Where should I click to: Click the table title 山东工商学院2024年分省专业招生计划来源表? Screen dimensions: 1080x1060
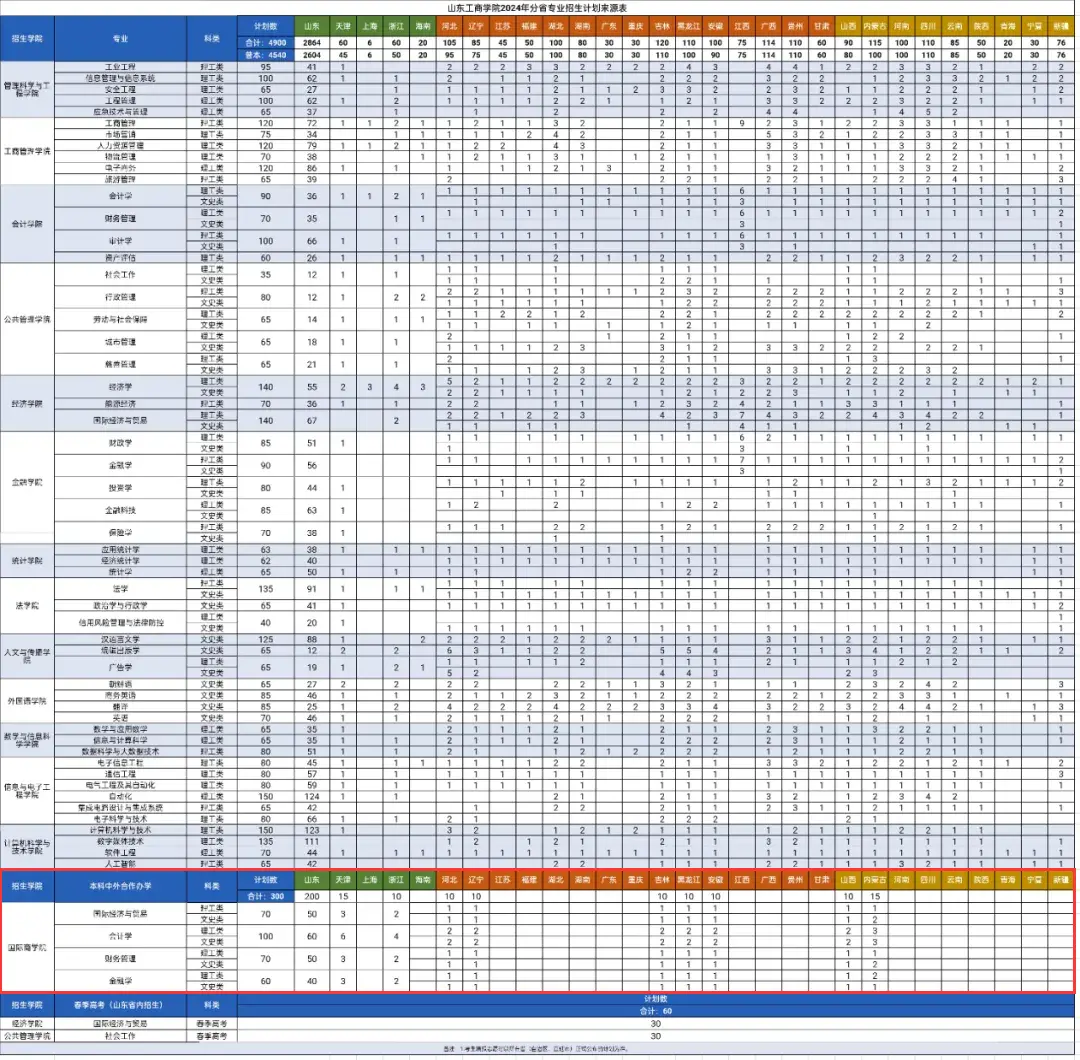pos(538,7)
